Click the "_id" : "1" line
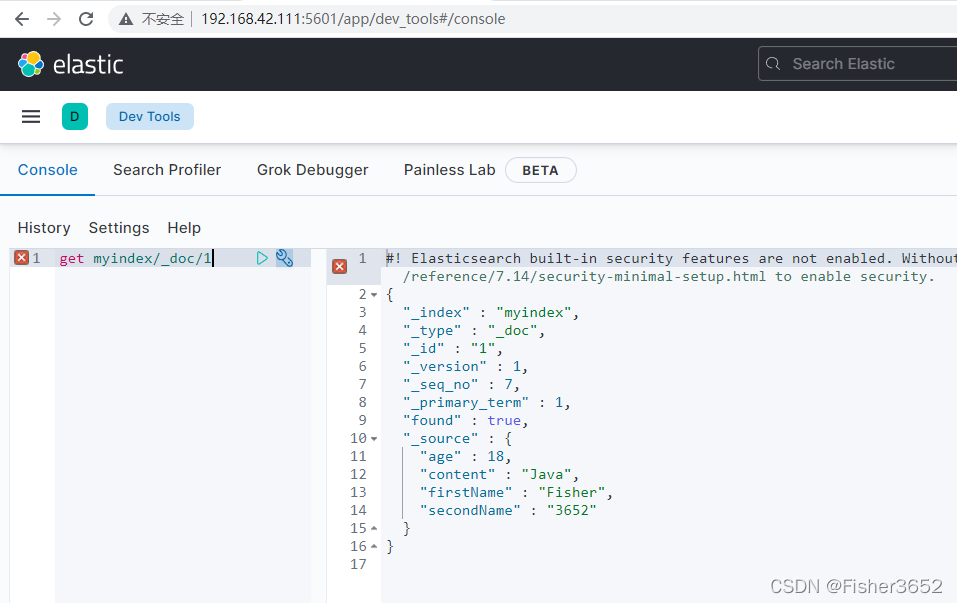 click(452, 348)
